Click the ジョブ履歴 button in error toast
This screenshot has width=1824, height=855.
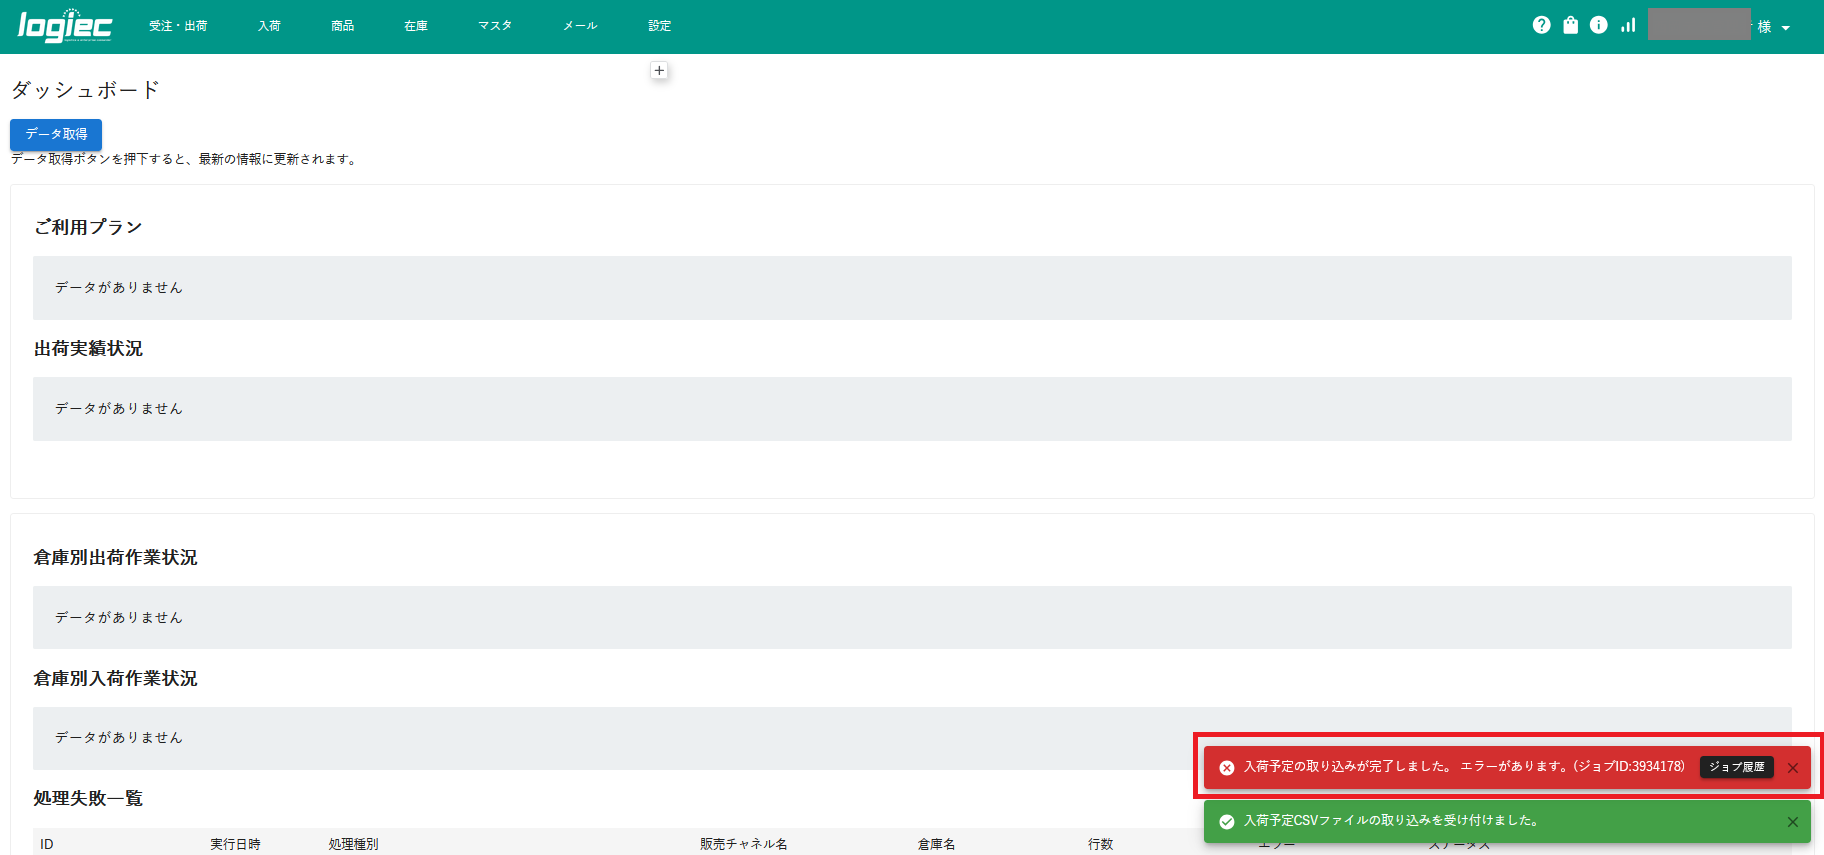point(1736,767)
